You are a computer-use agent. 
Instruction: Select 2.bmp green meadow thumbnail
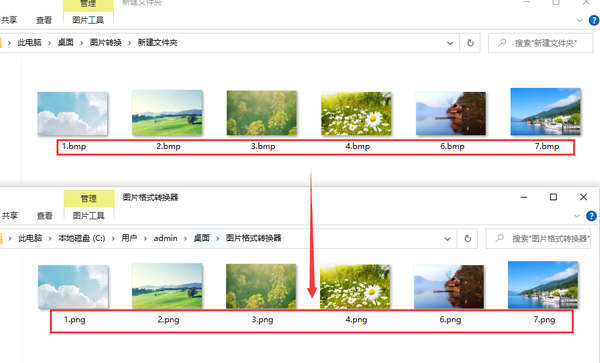click(x=167, y=113)
